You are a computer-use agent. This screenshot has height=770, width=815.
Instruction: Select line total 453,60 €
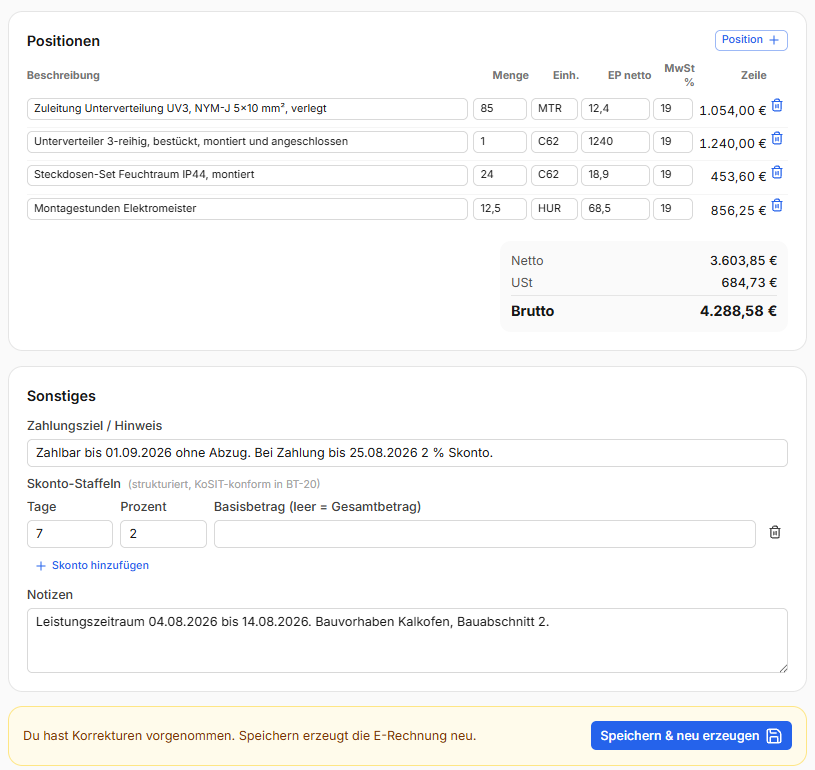click(x=738, y=177)
